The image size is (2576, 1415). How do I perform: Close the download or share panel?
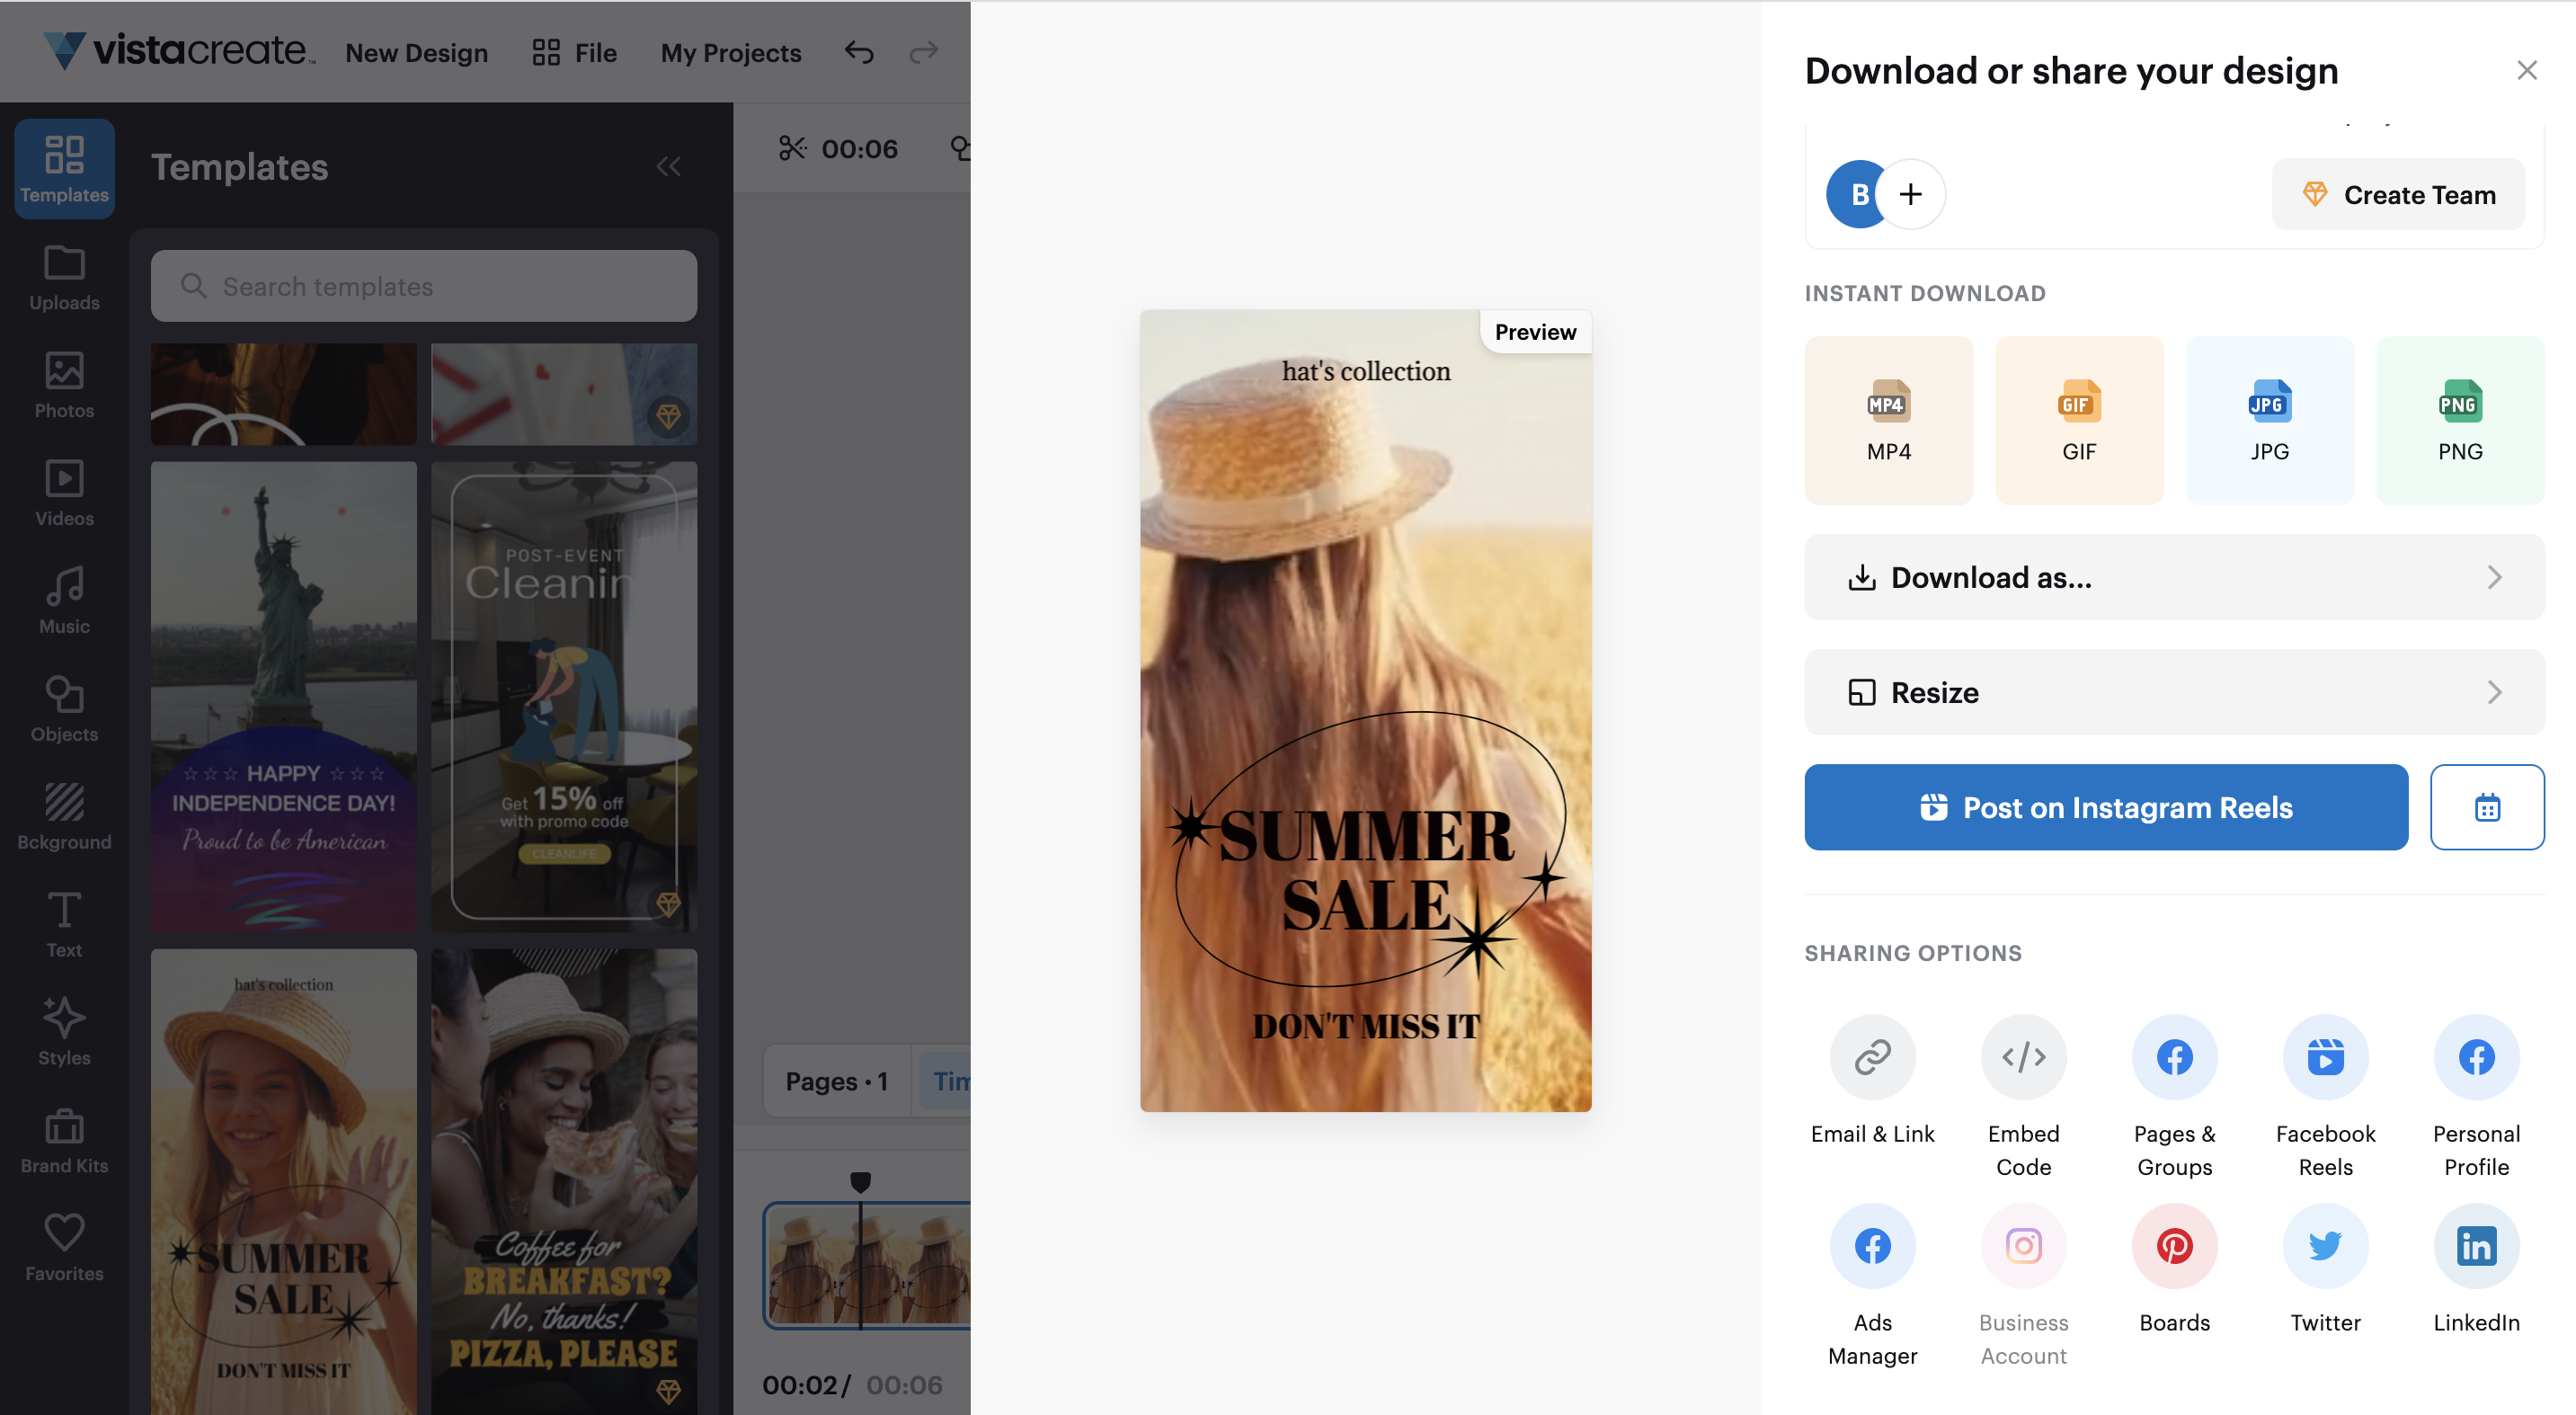click(x=2526, y=70)
